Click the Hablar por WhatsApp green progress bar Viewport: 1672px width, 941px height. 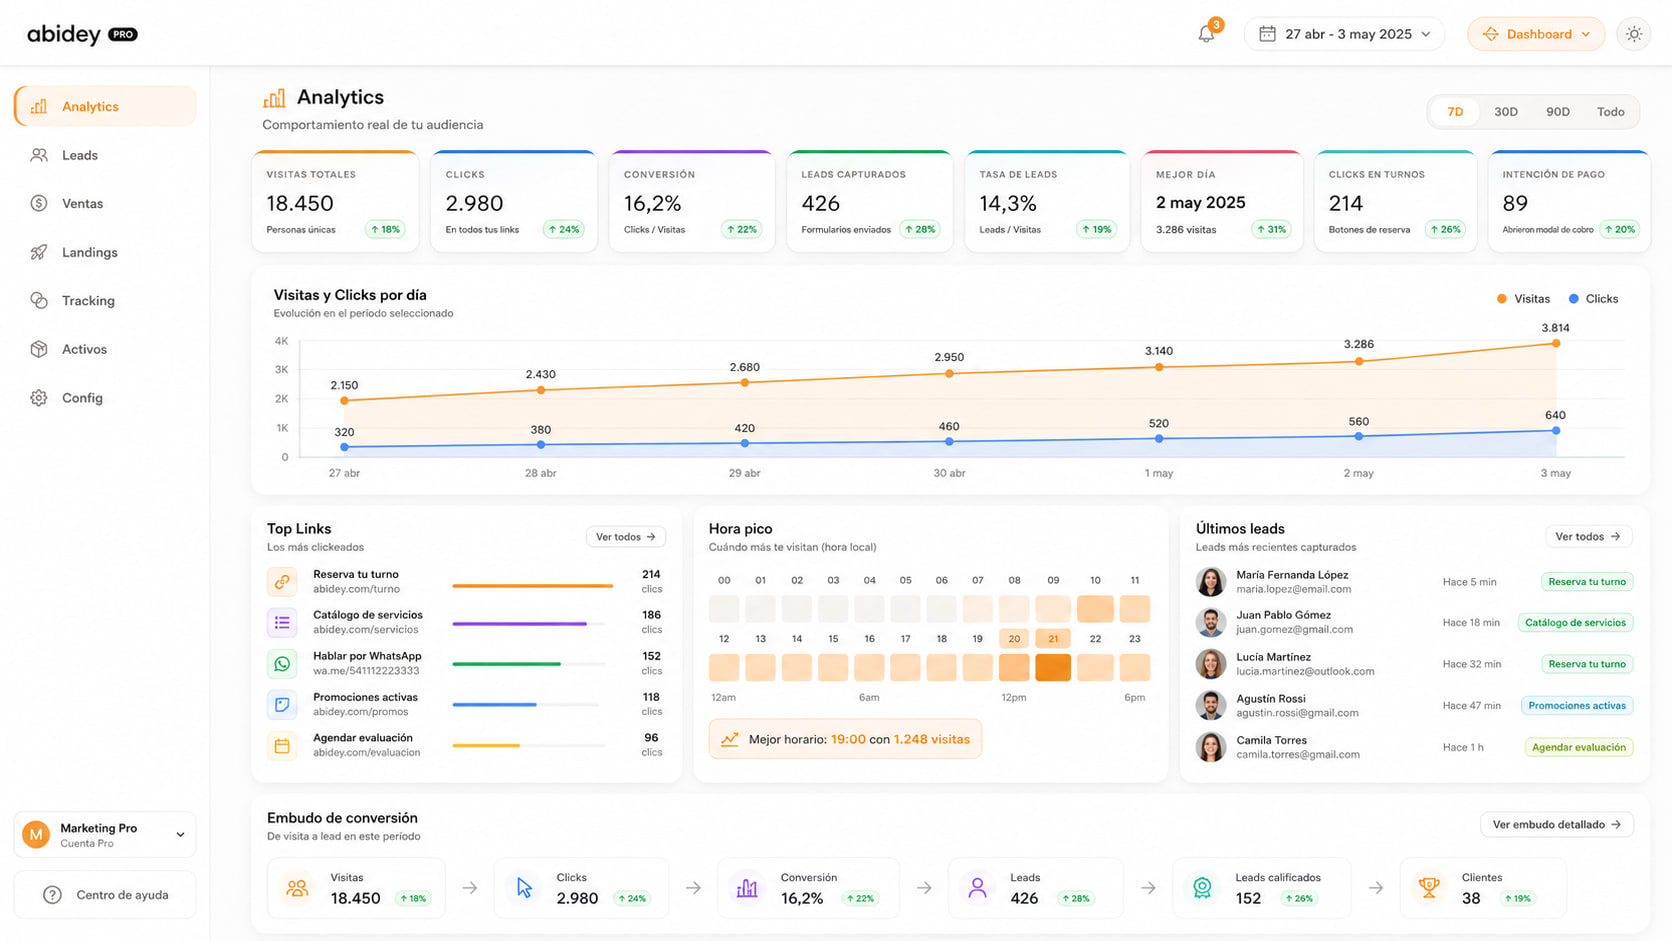point(506,664)
